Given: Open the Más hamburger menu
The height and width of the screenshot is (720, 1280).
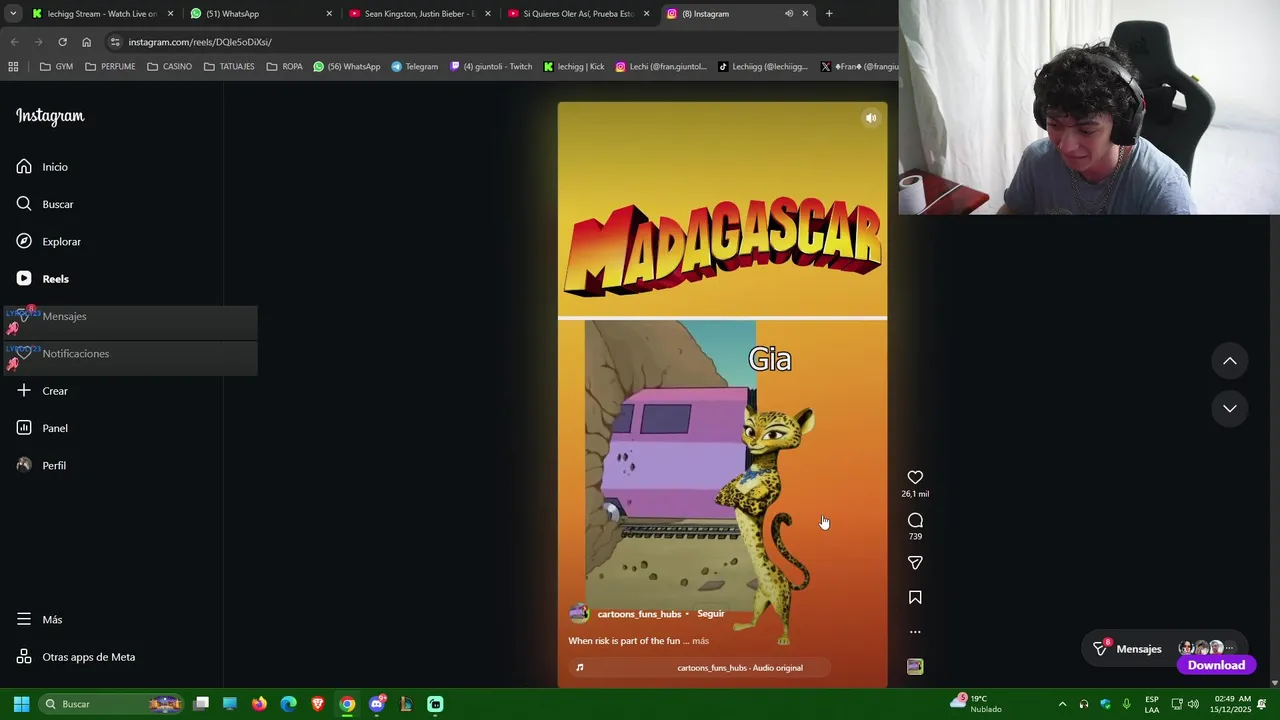Looking at the screenshot, I should point(39,619).
